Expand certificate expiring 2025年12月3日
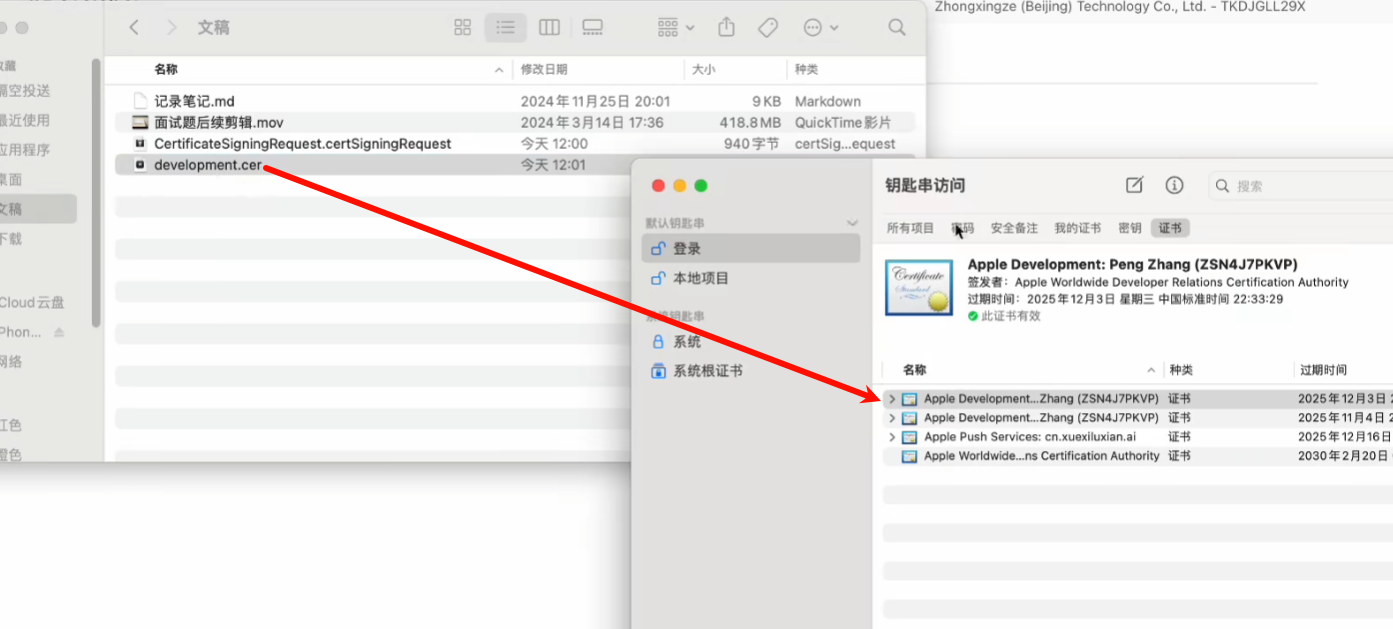The image size is (1393, 629). [x=892, y=399]
